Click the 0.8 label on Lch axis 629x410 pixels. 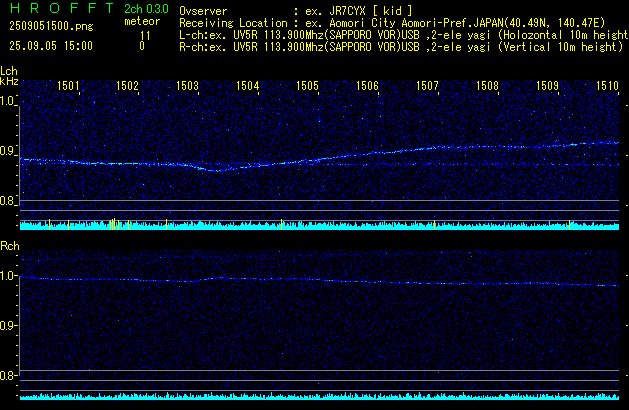pos(7,201)
